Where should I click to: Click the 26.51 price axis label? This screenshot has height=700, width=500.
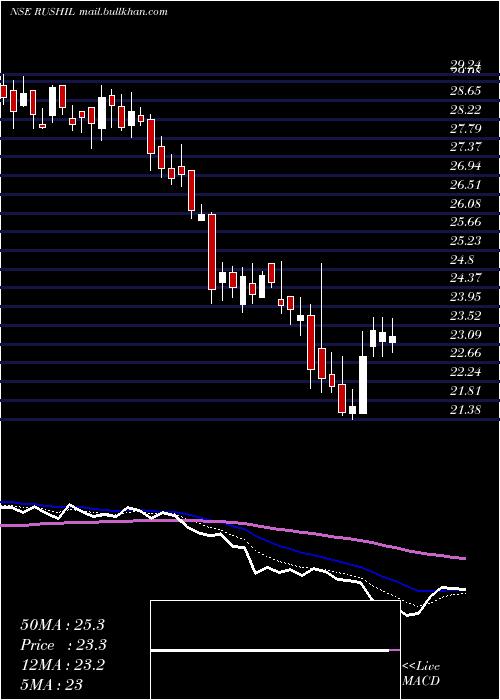point(465,185)
